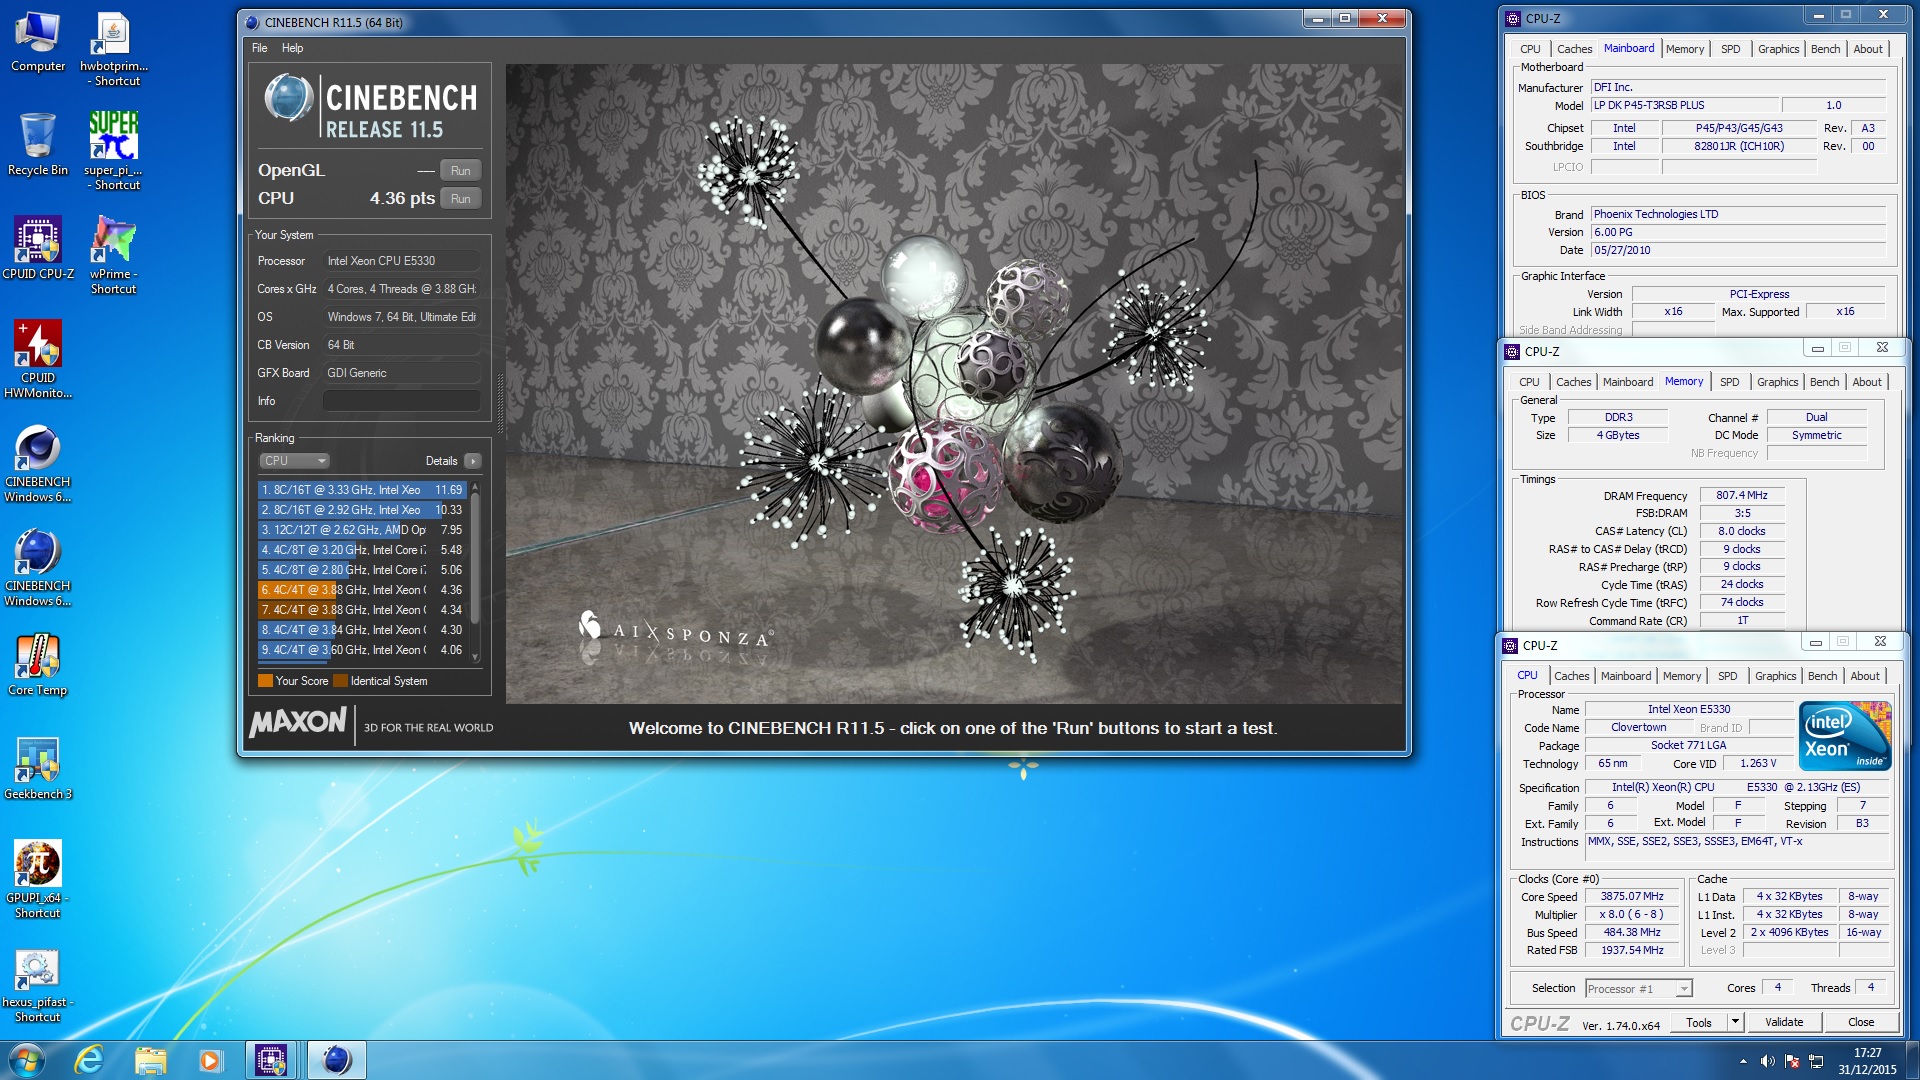The width and height of the screenshot is (1920, 1080).
Task: Click the CINEBENCH sphere logo
Action: coord(288,98)
